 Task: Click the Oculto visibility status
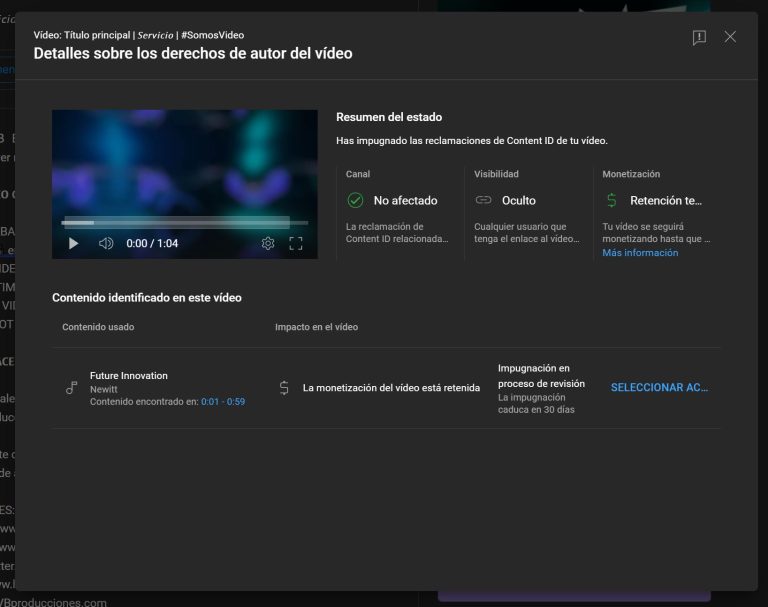(x=519, y=200)
